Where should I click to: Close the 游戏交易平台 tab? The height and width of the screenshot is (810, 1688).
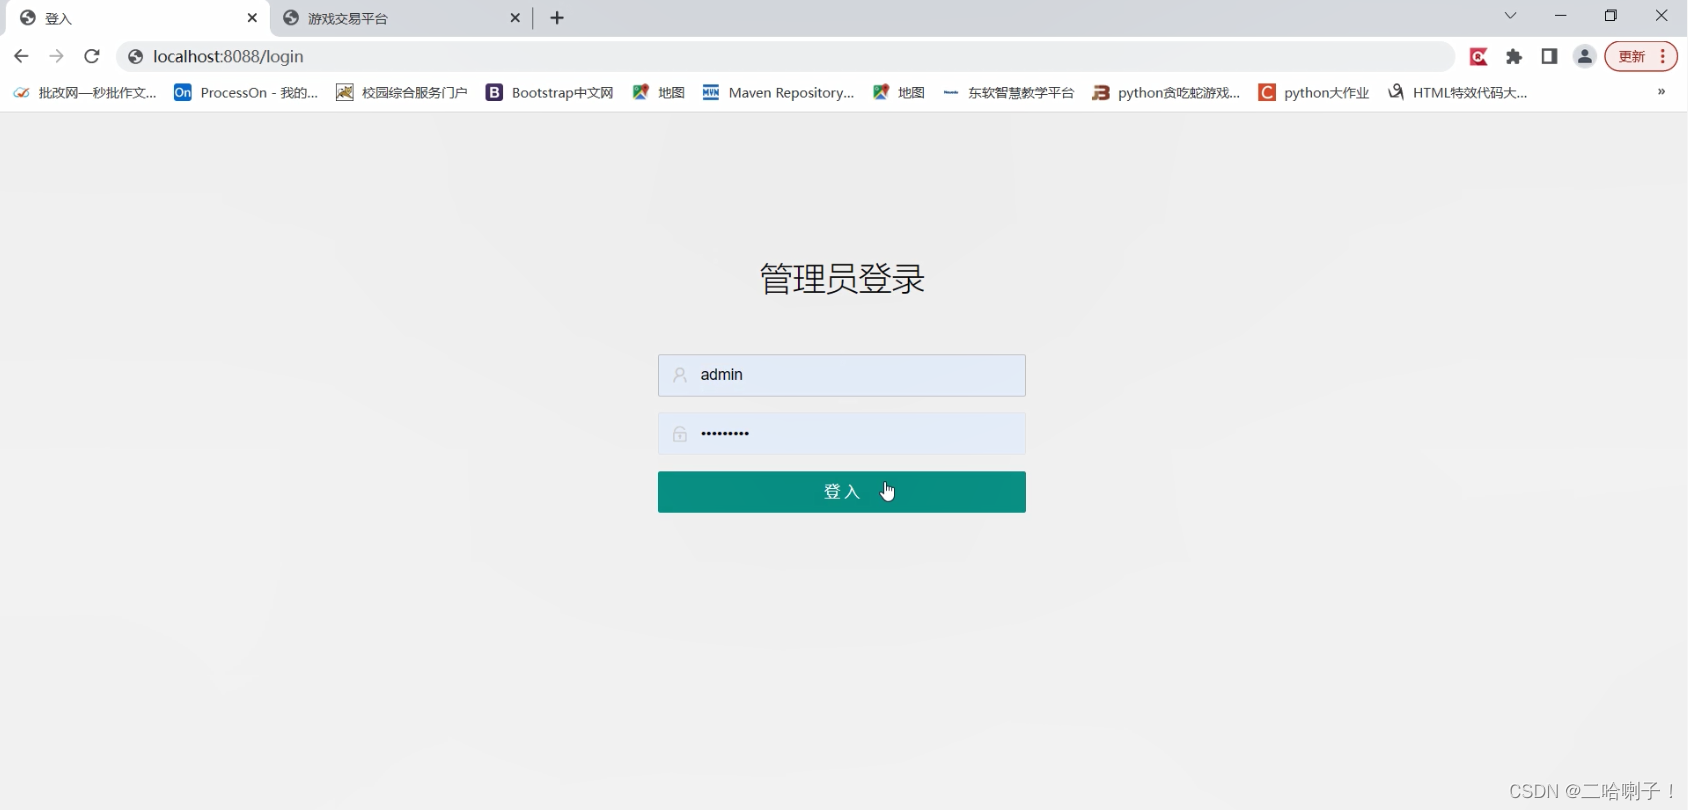515,18
